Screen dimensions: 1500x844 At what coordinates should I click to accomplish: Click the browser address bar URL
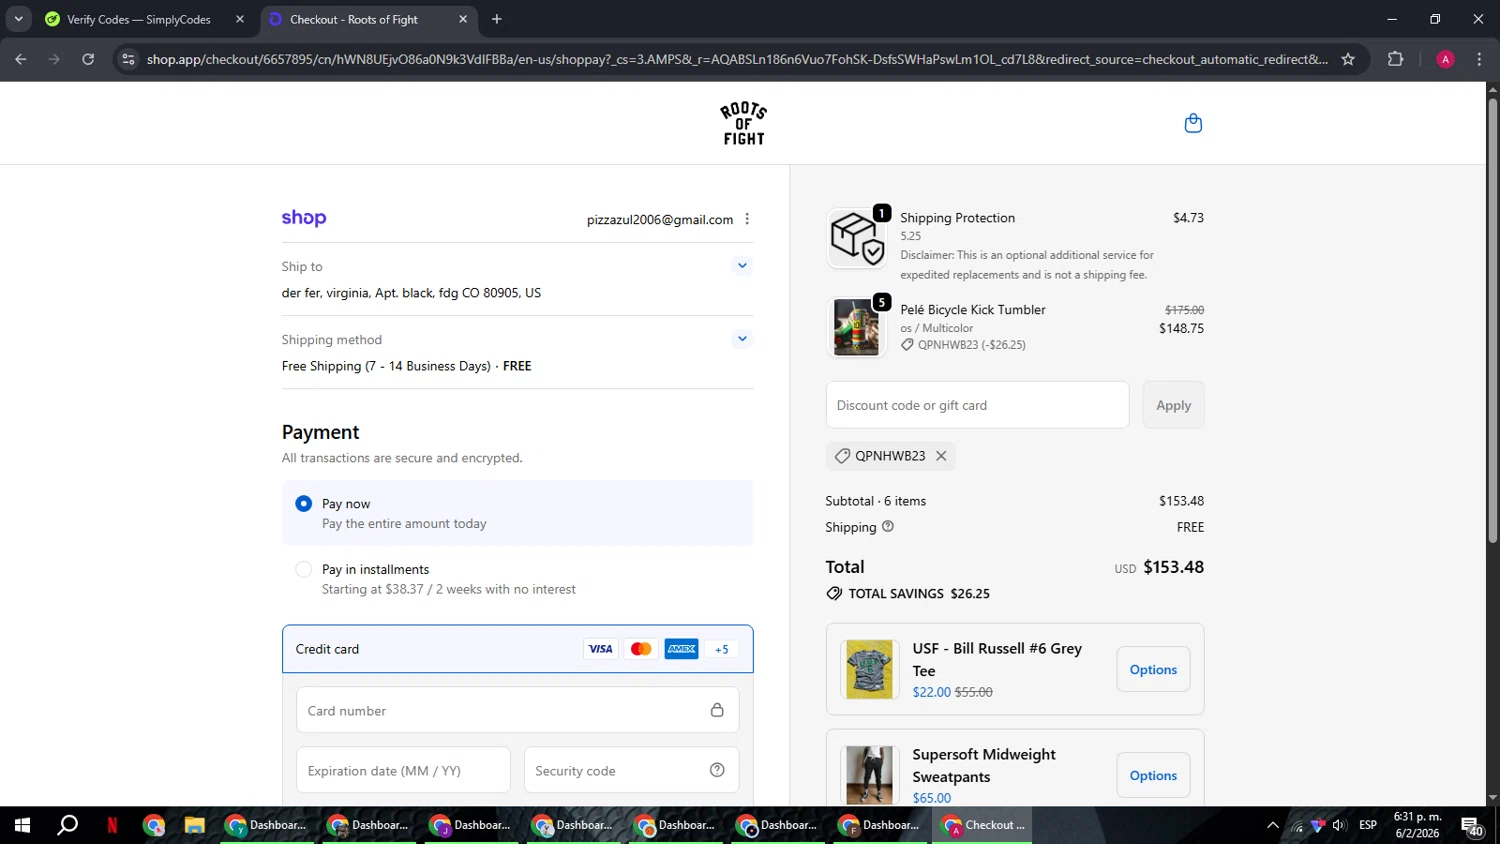737,59
